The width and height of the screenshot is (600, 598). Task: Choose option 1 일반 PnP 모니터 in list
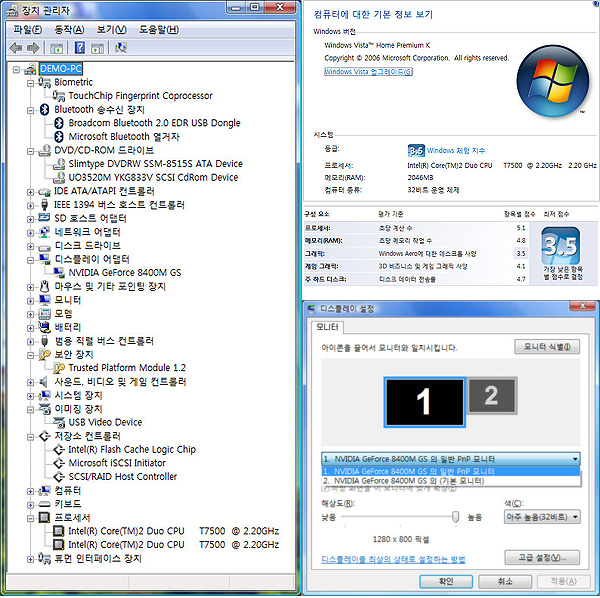click(x=451, y=471)
